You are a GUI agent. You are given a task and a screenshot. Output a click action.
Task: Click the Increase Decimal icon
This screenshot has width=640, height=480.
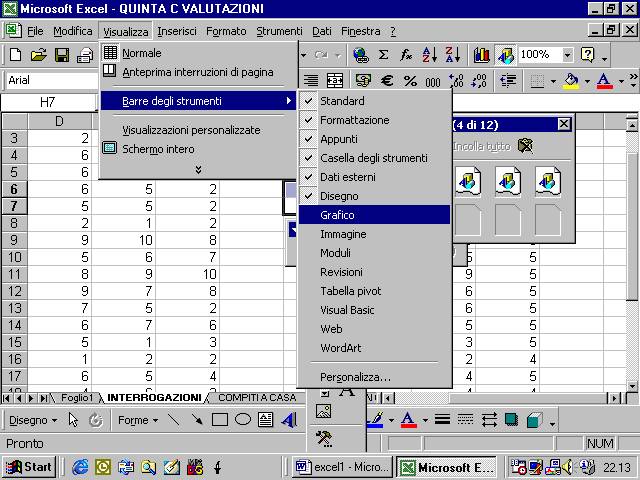point(456,80)
